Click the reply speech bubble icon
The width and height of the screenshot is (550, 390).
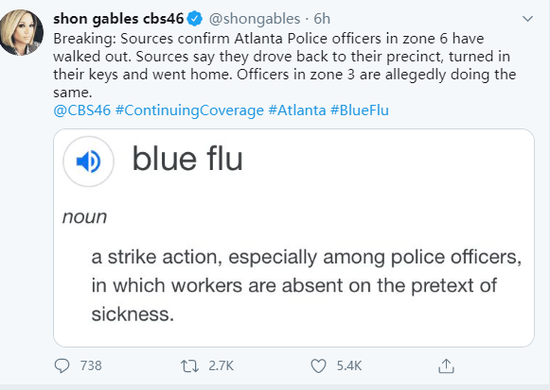coord(62,366)
